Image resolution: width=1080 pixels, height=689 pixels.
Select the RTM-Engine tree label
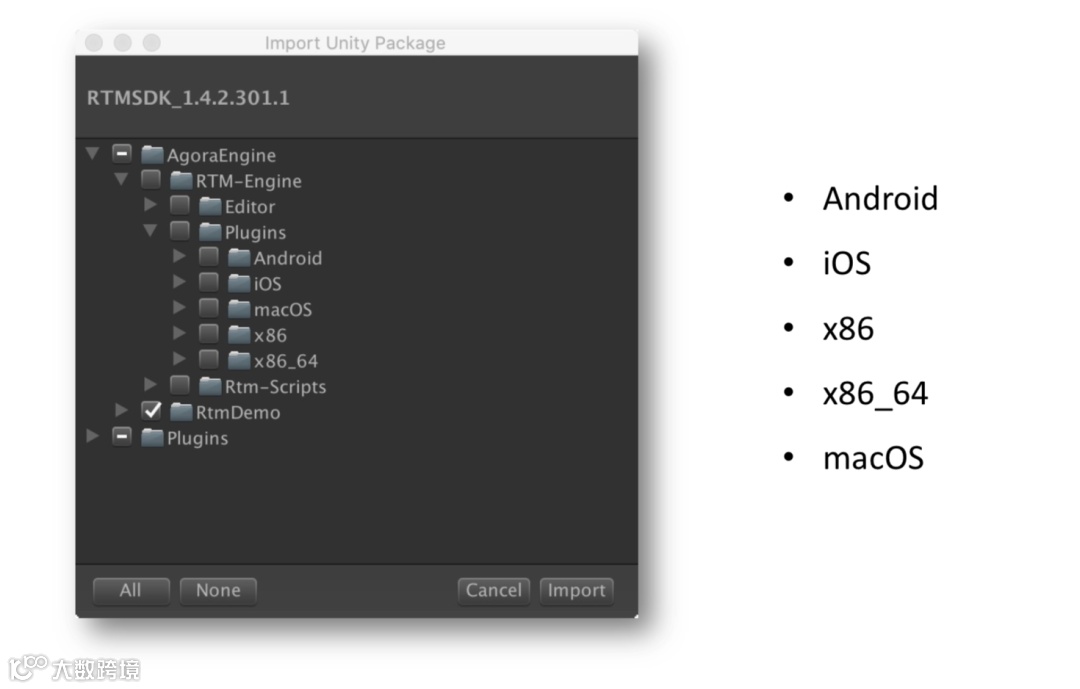[x=249, y=181]
